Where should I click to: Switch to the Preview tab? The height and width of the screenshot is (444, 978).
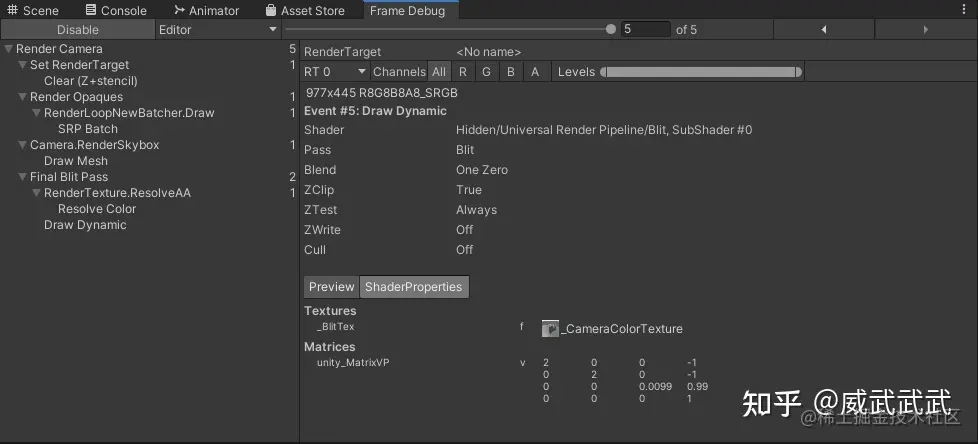331,287
